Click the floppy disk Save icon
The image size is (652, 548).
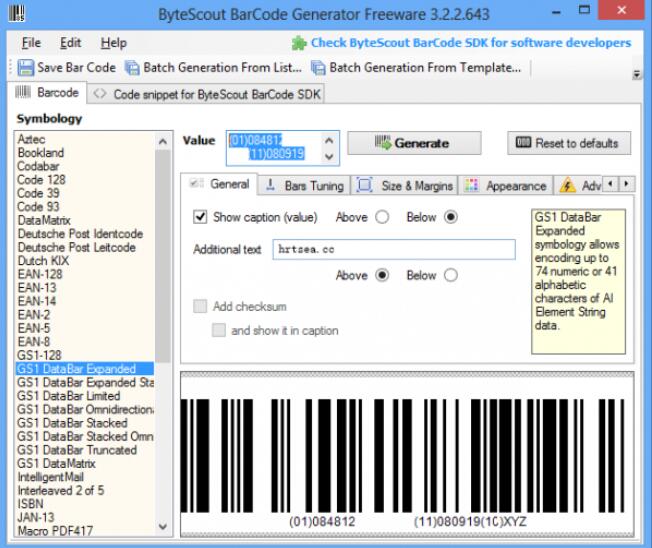click(25, 67)
